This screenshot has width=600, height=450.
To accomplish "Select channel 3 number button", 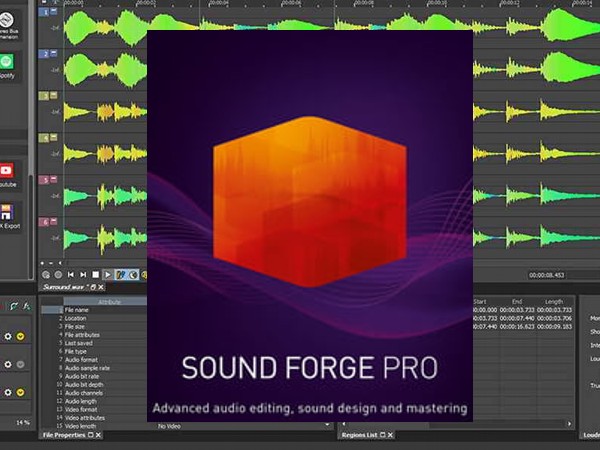I will [x=44, y=96].
